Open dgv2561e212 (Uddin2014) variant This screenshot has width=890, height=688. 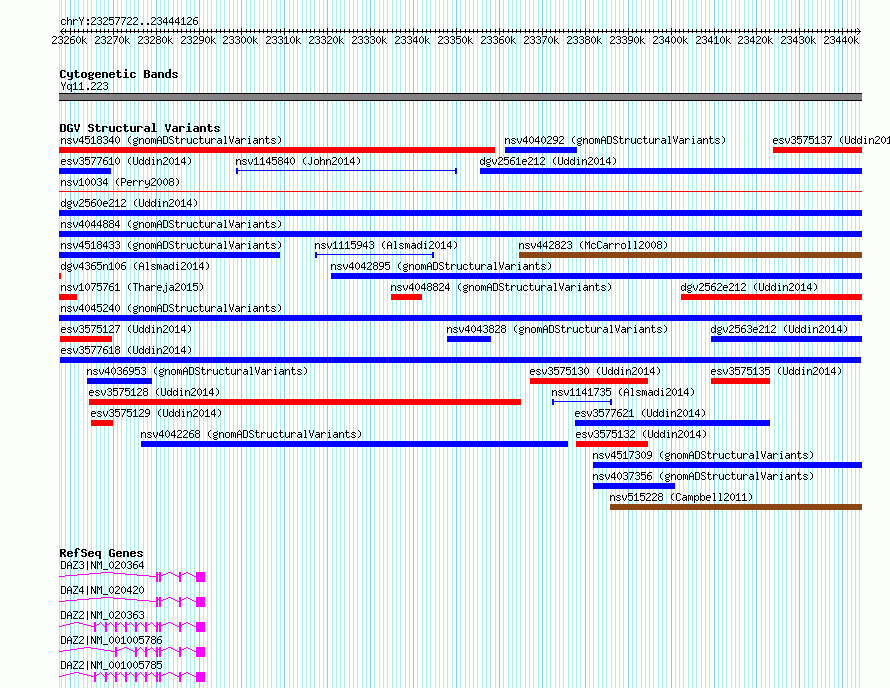548,161
